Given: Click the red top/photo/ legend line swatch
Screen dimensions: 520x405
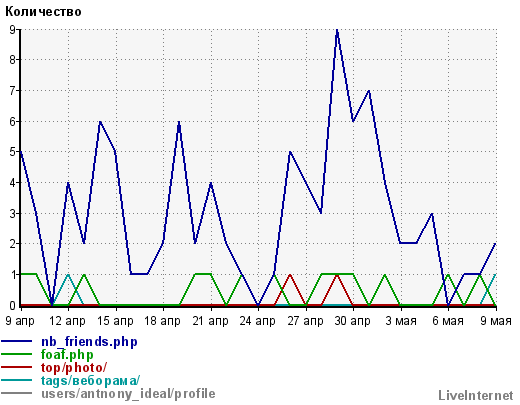Looking at the screenshot, I should (x=17, y=367).
